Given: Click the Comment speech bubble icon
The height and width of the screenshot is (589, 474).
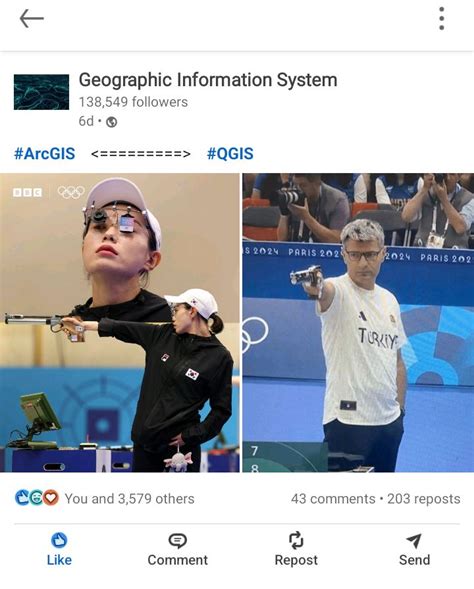Looking at the screenshot, I should coord(177,541).
